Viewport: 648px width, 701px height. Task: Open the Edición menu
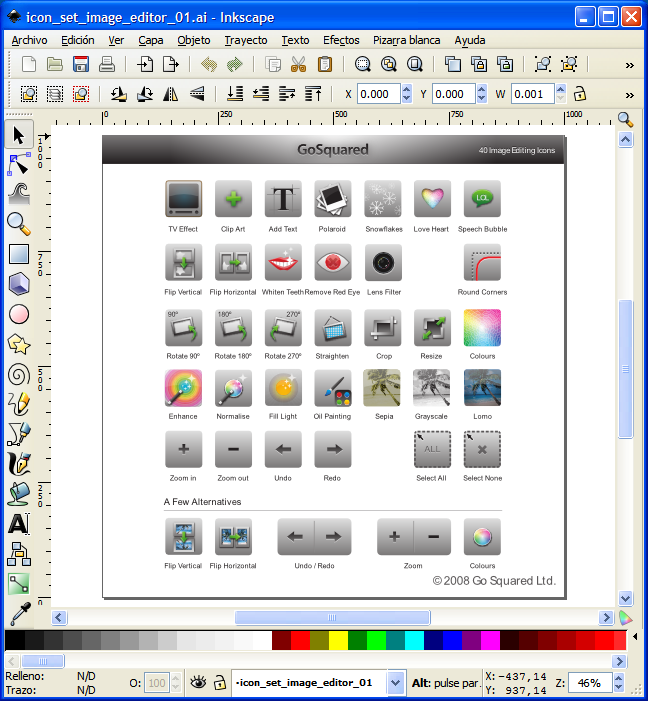78,40
